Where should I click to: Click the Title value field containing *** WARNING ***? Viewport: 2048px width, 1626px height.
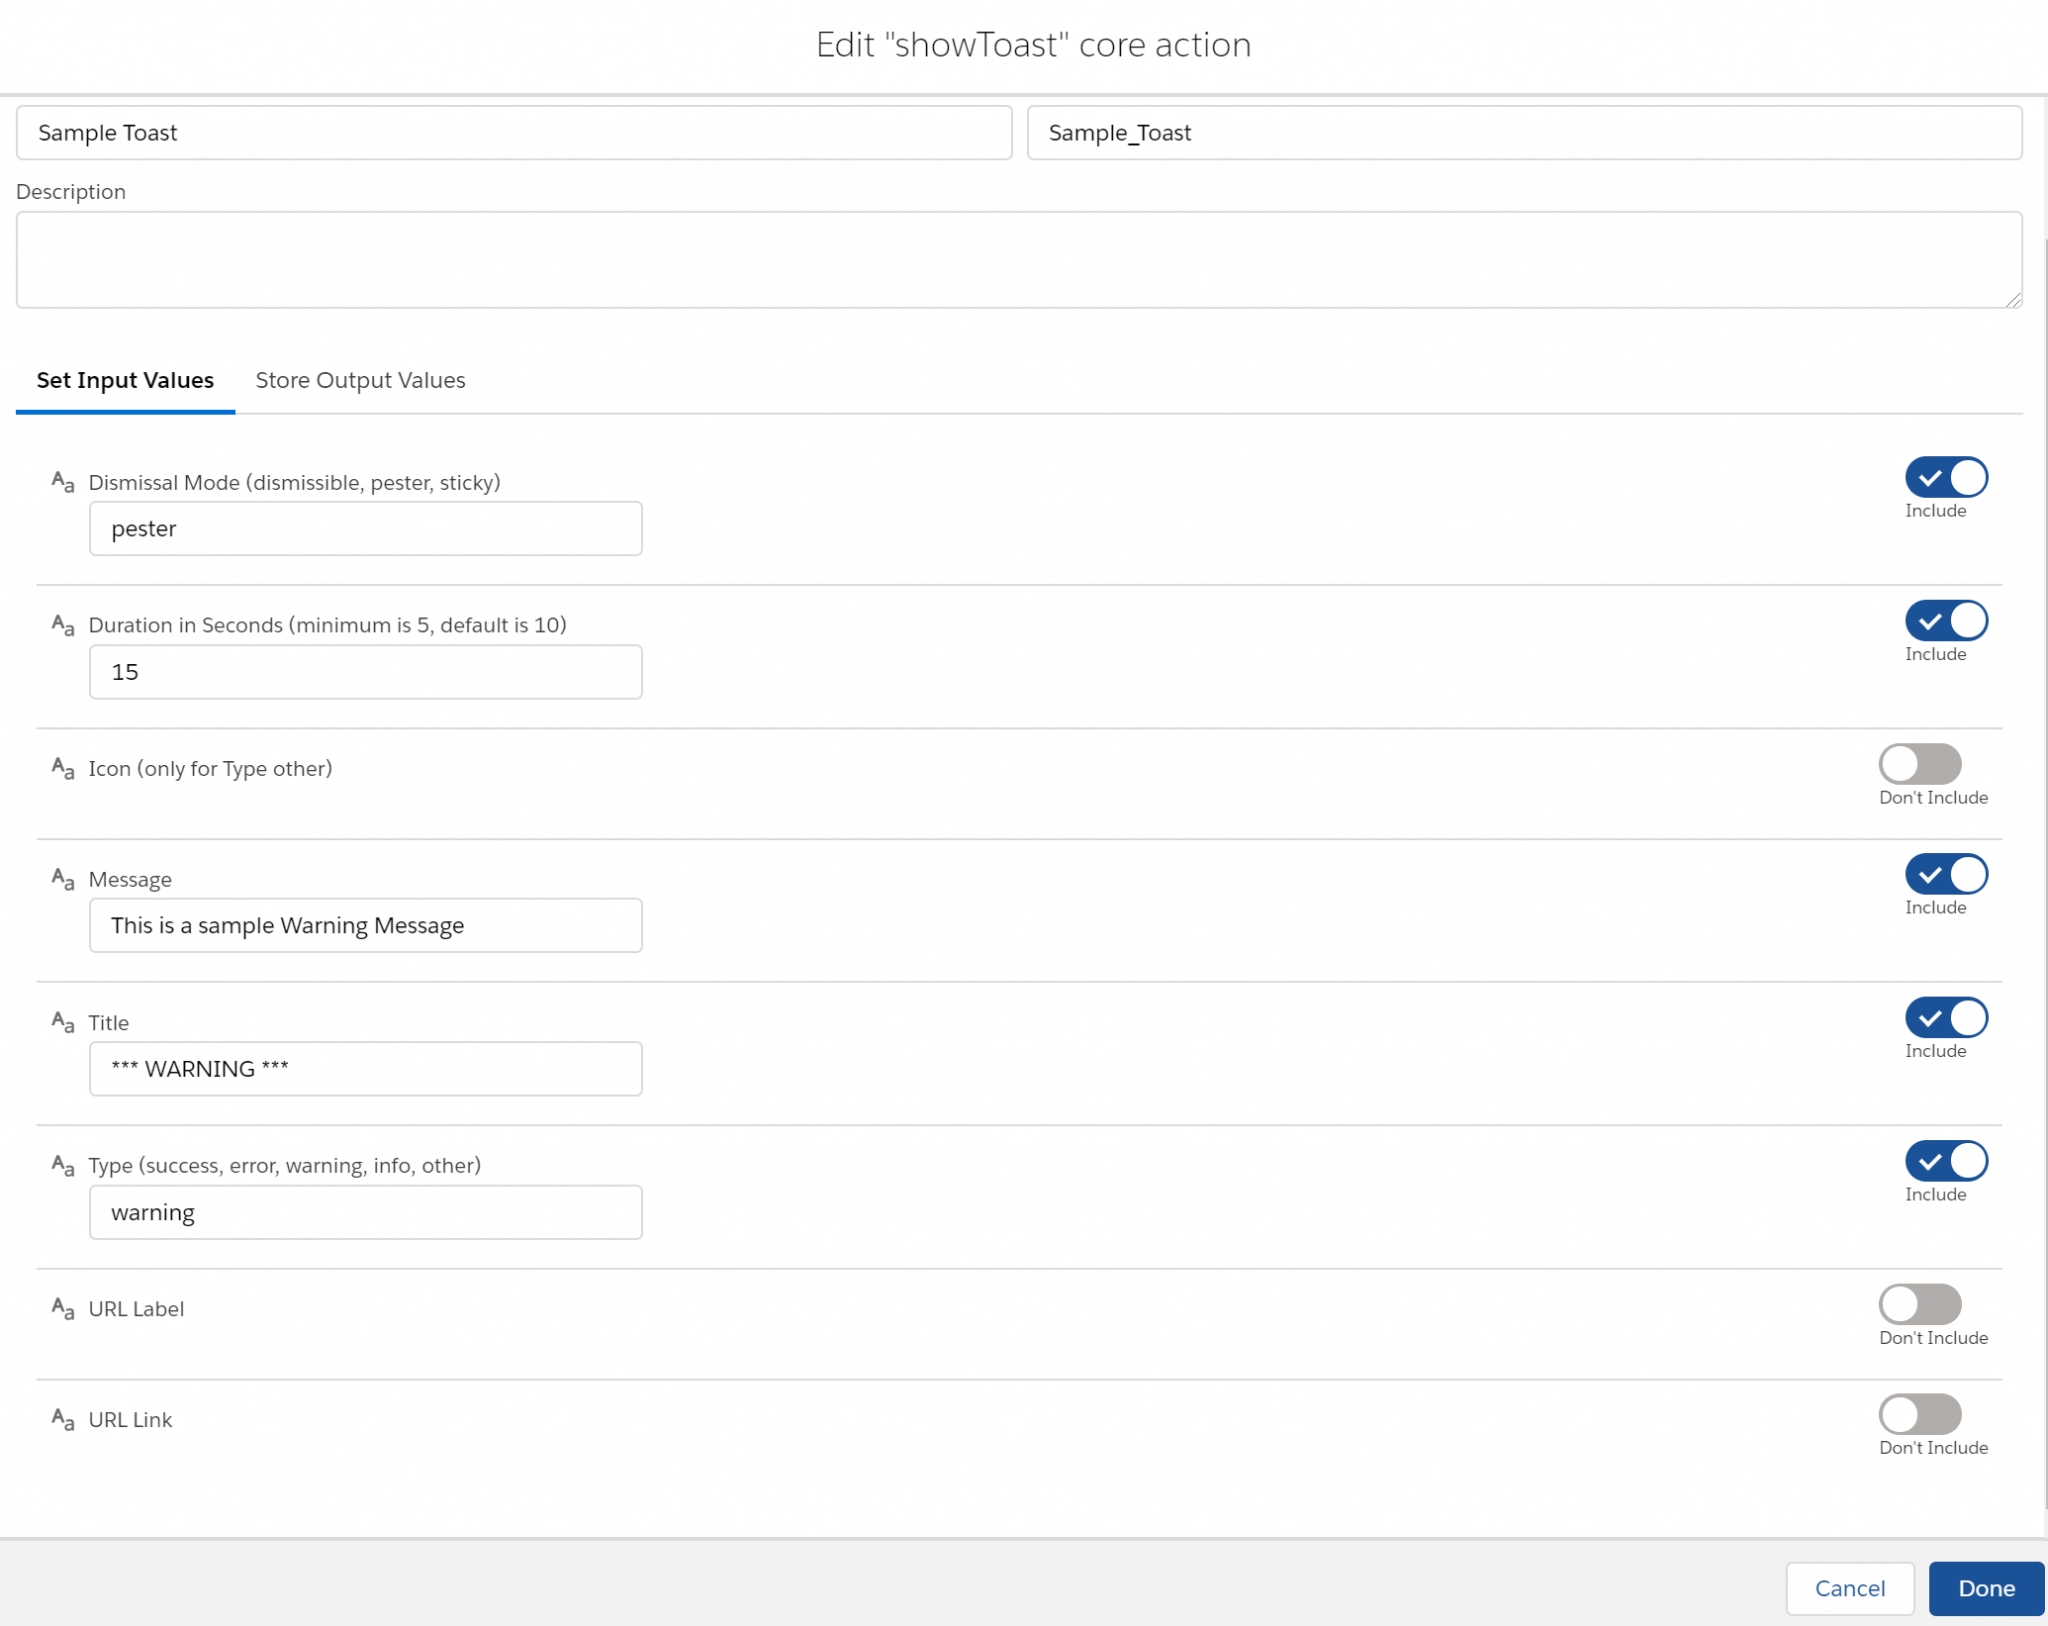(365, 1068)
